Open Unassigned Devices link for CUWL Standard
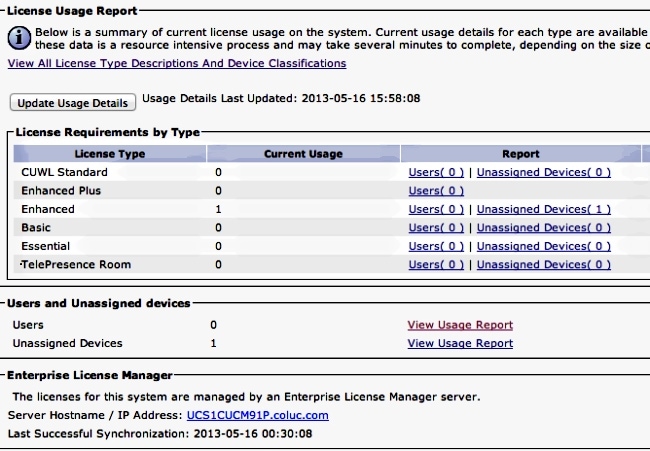Image resolution: width=650 pixels, height=451 pixels. pyautogui.click(x=543, y=172)
